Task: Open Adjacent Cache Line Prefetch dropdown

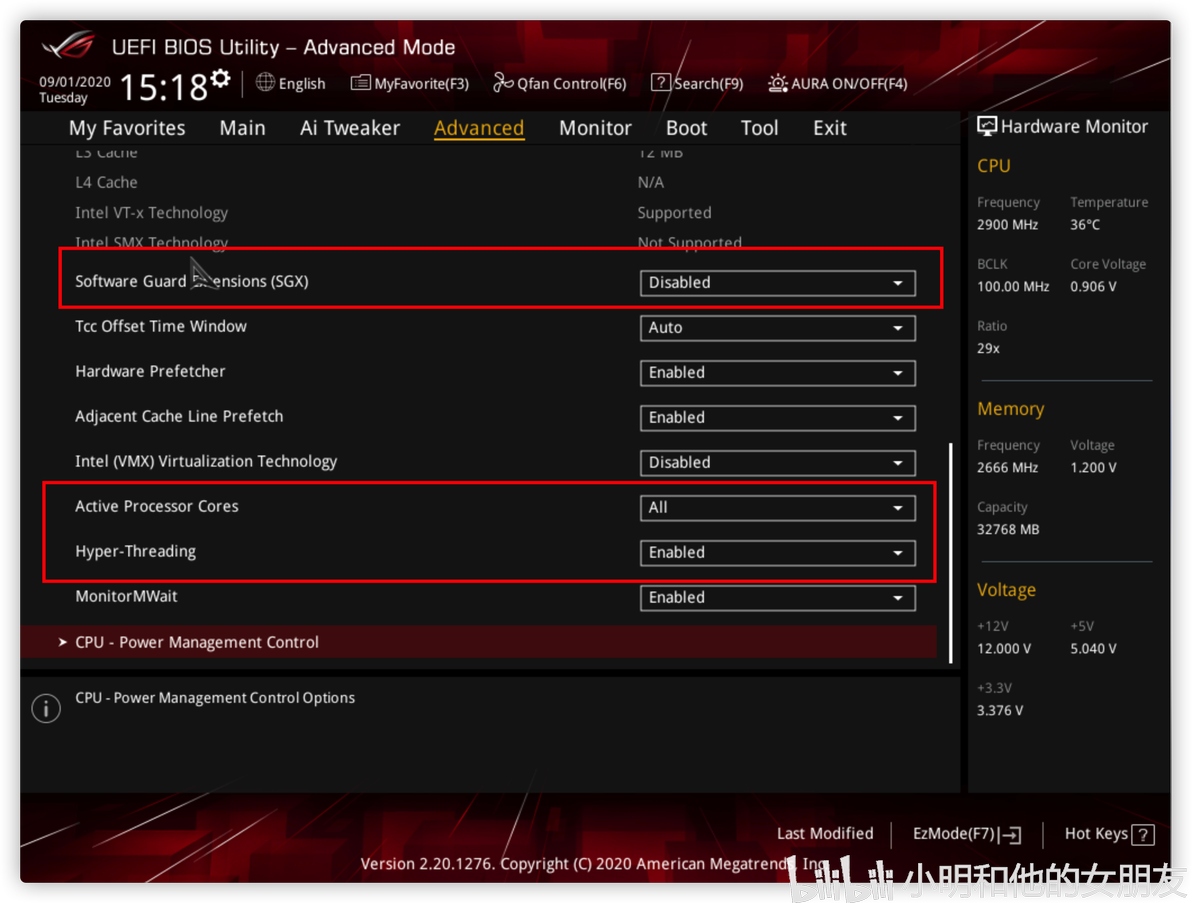Action: 777,417
